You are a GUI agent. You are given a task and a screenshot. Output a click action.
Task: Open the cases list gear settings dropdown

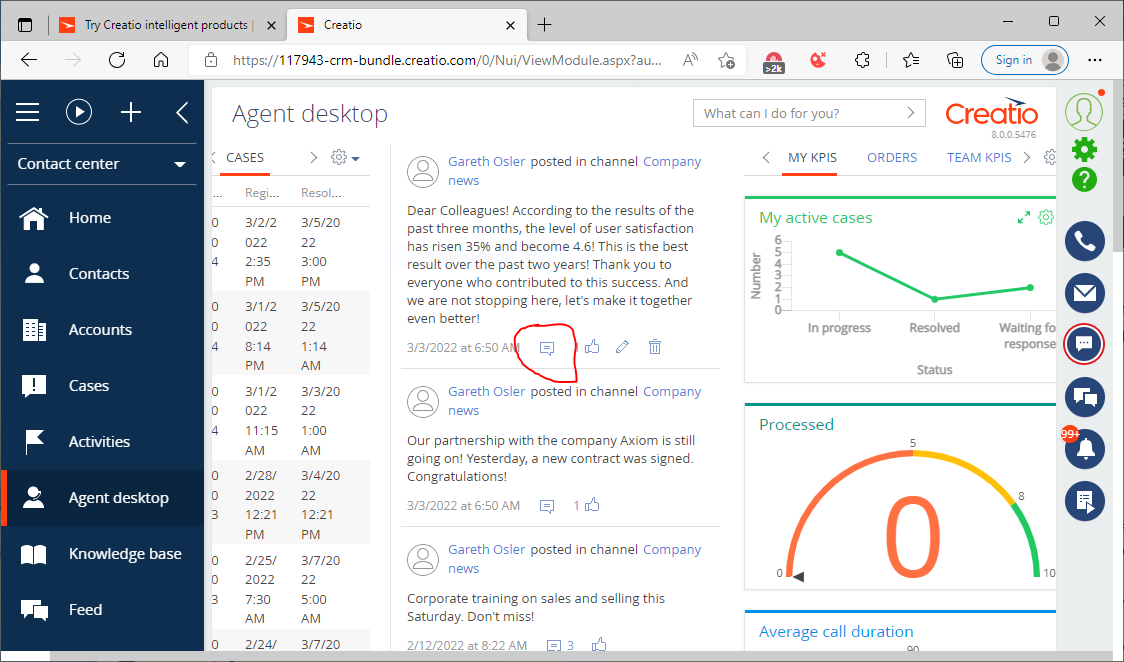pos(345,158)
